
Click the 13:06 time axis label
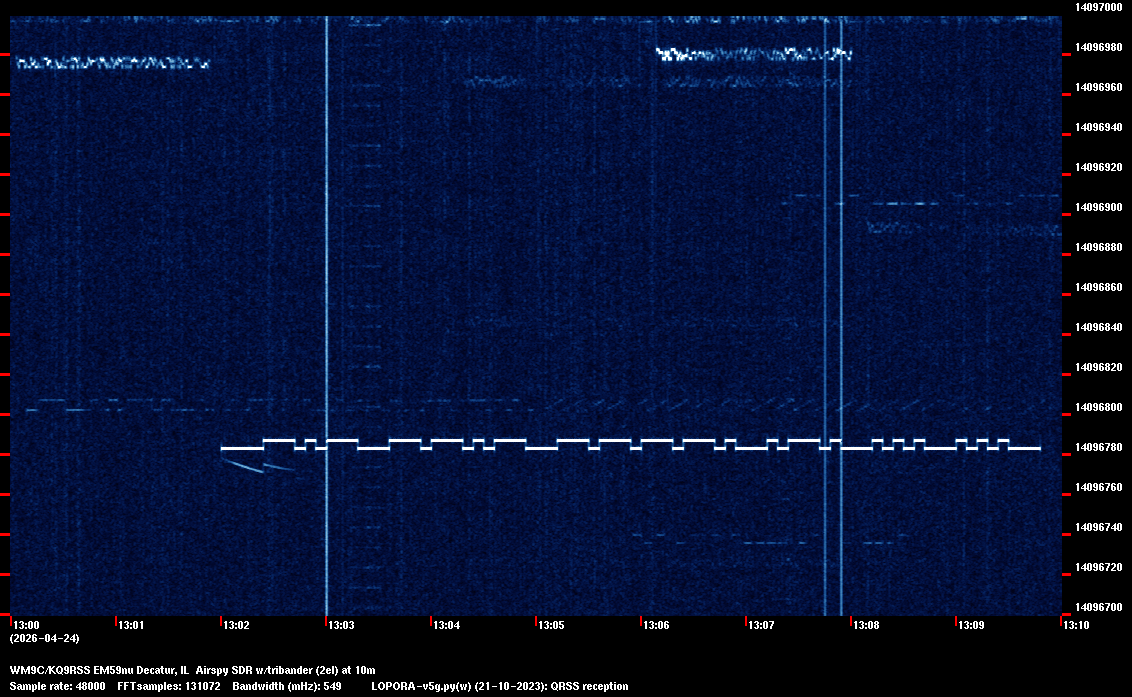tap(655, 626)
